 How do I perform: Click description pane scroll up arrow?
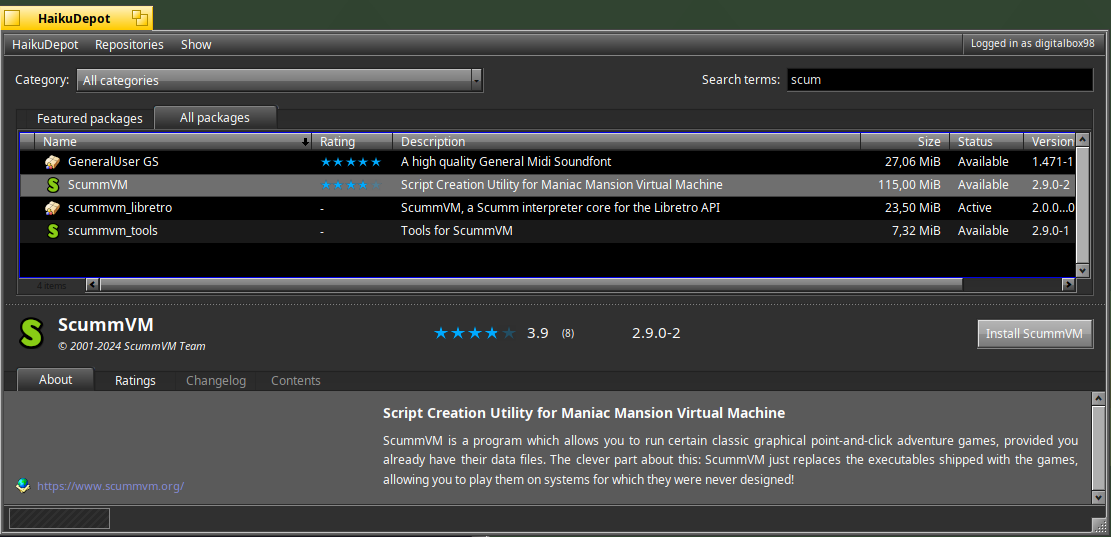tap(1098, 399)
